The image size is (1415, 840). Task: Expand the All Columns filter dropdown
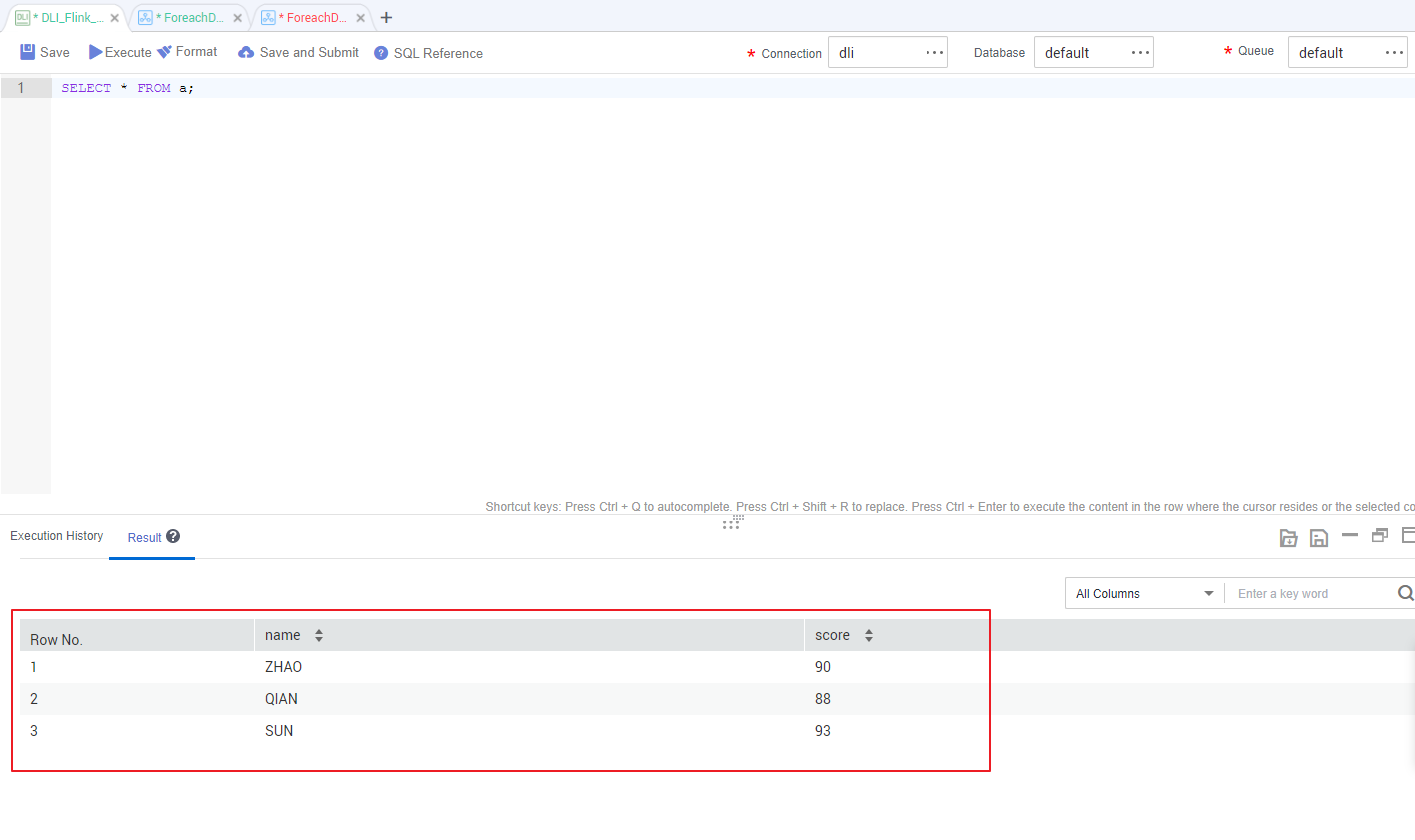tap(1144, 593)
